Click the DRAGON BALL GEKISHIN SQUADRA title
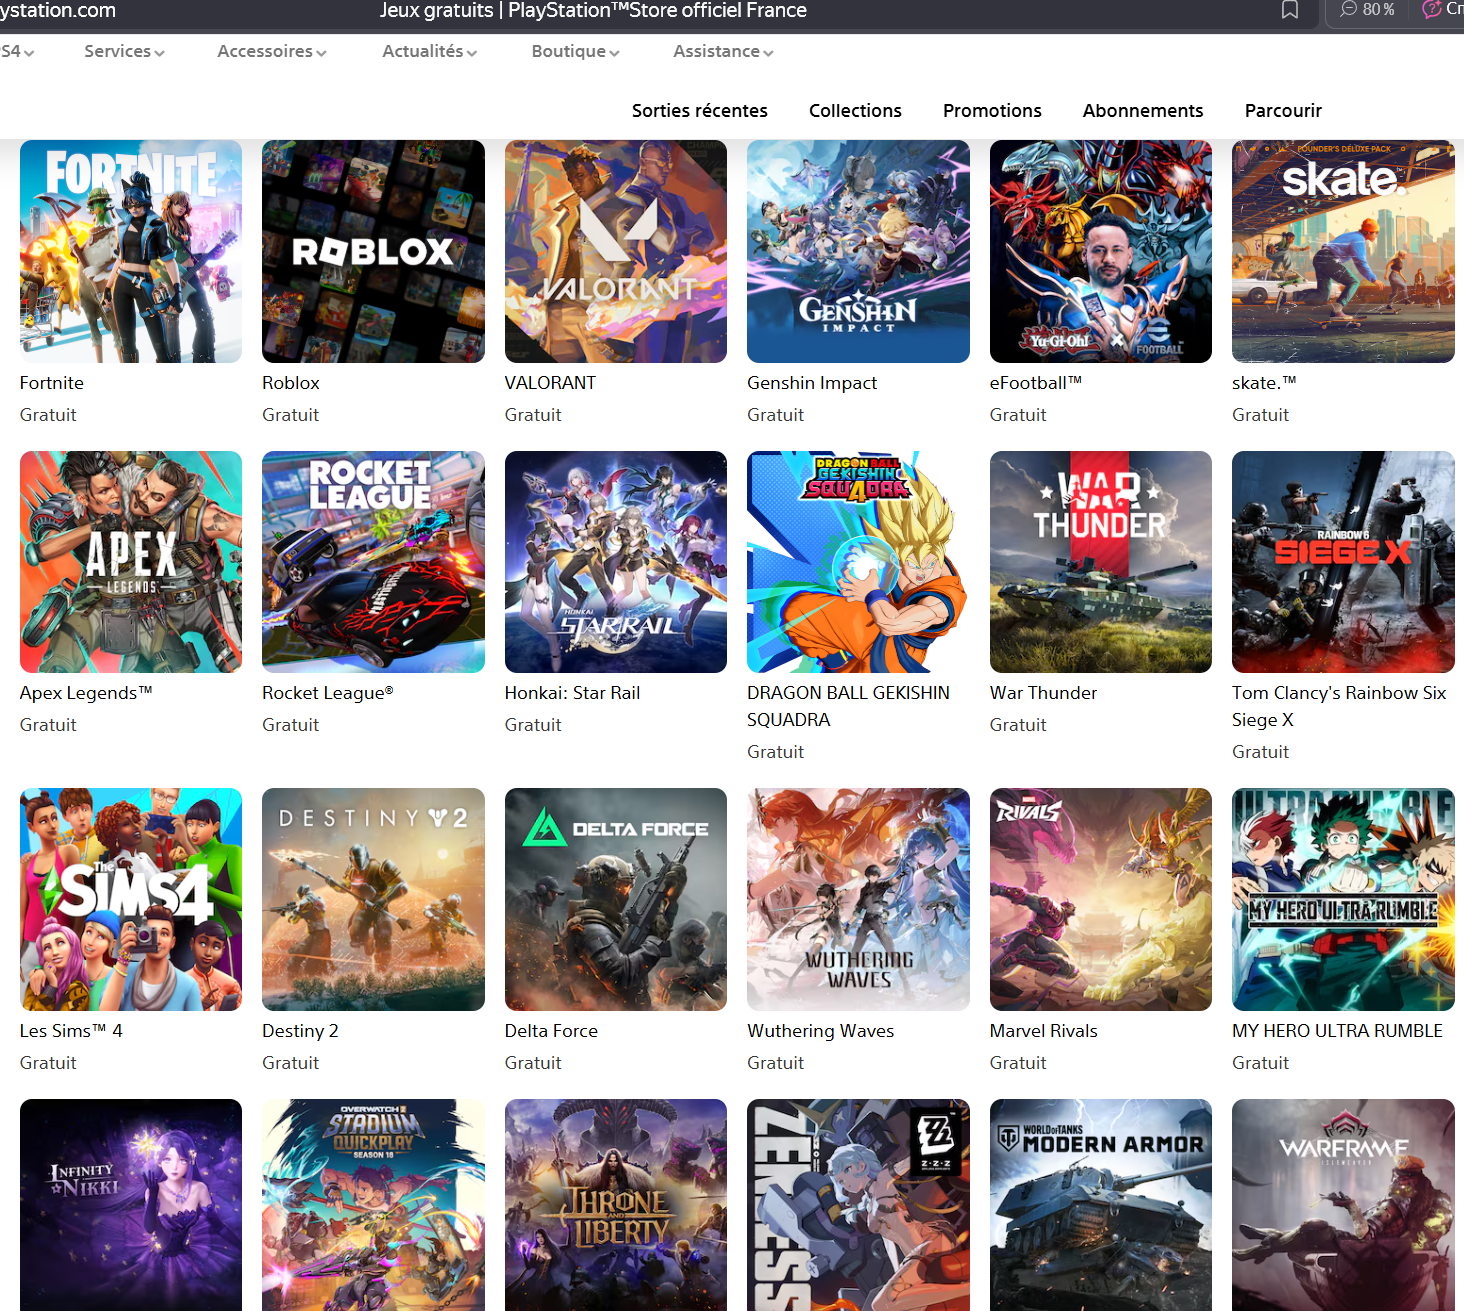 point(848,706)
